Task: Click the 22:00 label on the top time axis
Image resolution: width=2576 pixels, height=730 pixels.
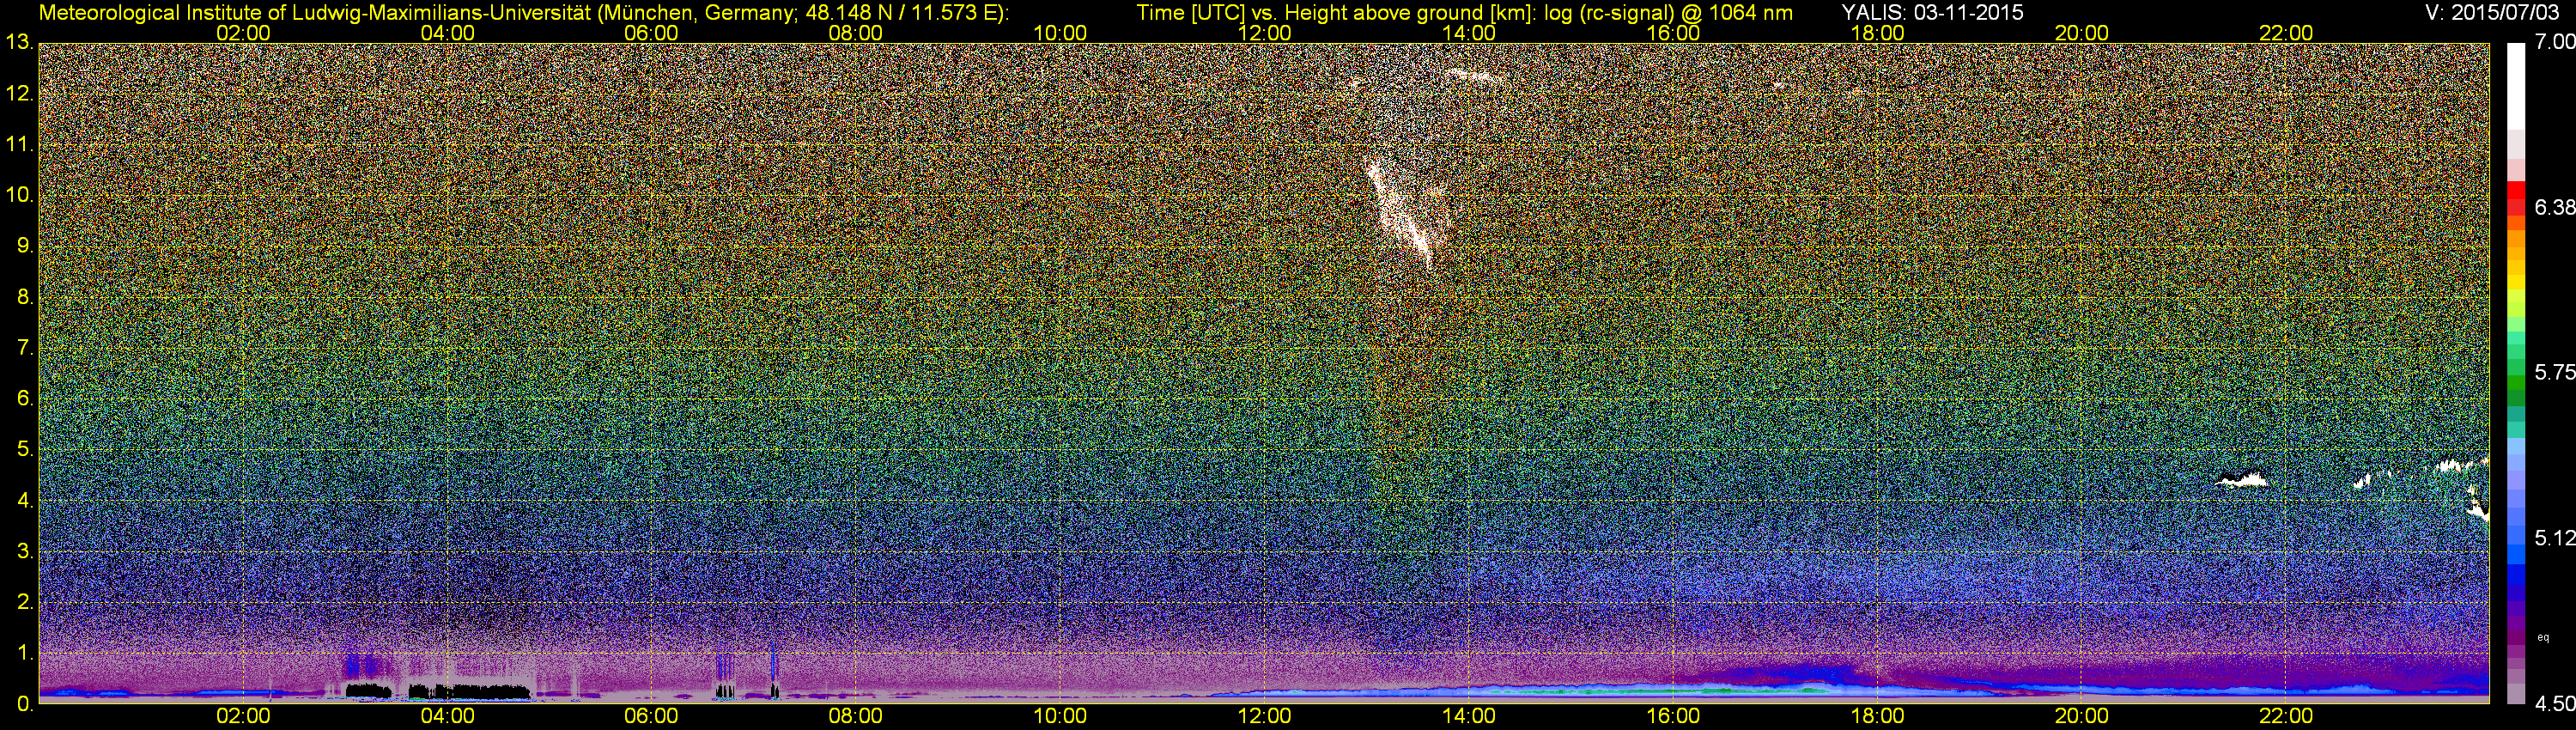Action: (x=2286, y=33)
